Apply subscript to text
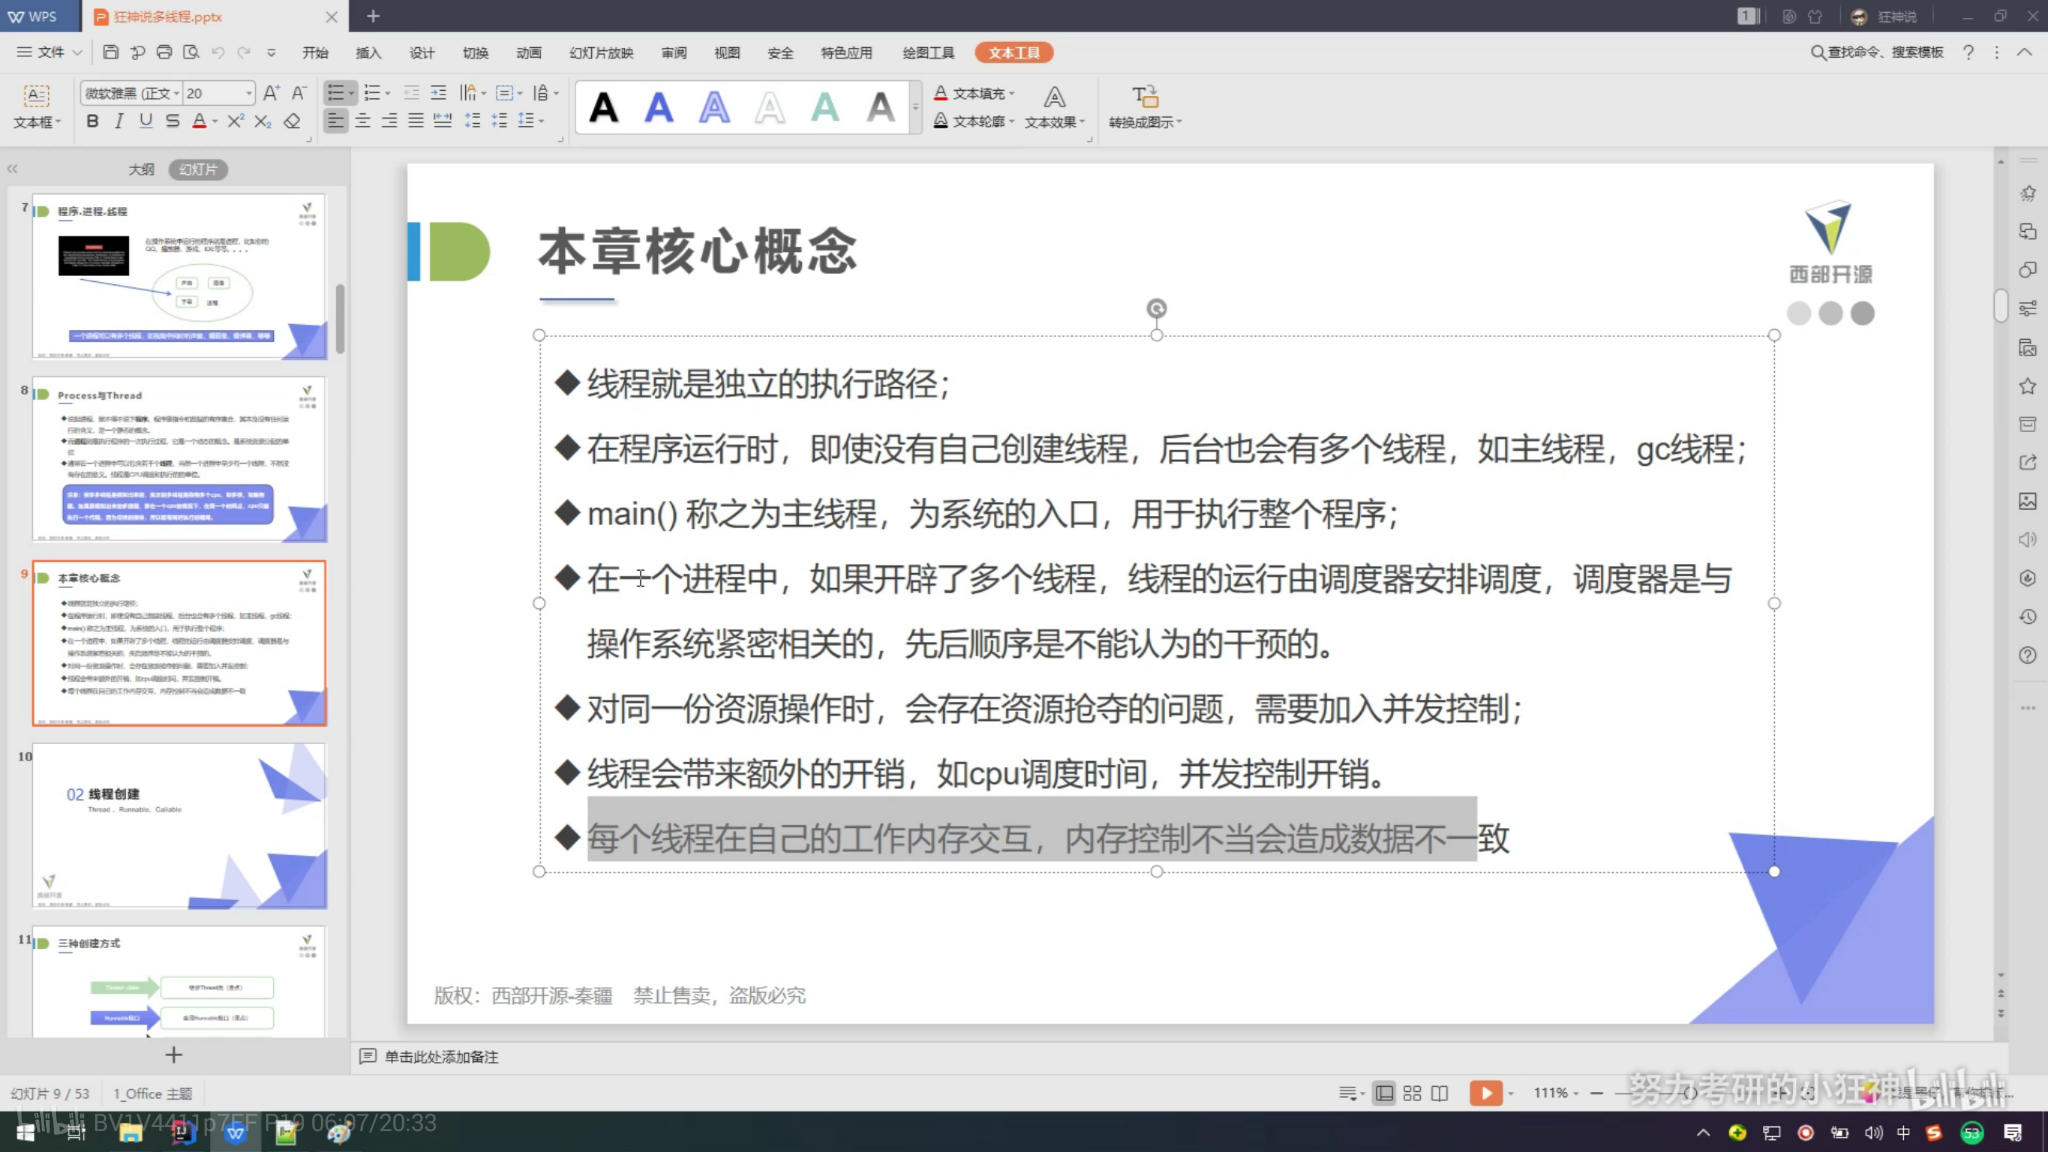Image resolution: width=2048 pixels, height=1152 pixels. click(263, 121)
